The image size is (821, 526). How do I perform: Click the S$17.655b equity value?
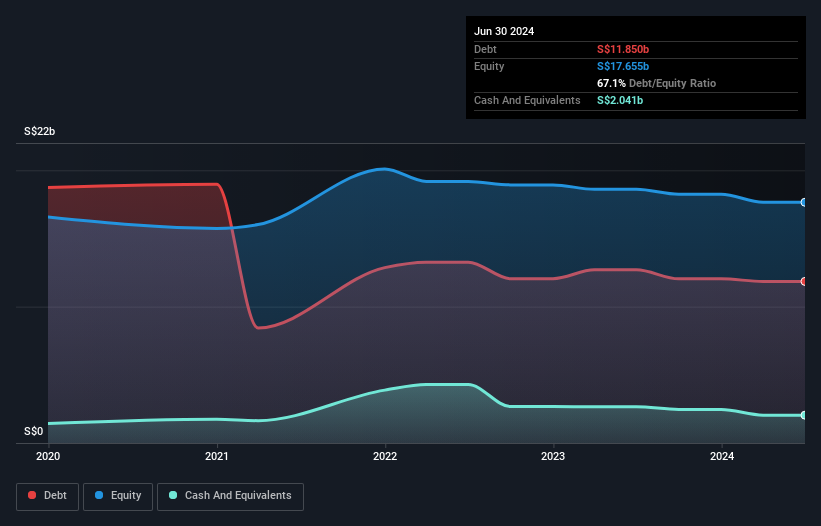pos(623,66)
